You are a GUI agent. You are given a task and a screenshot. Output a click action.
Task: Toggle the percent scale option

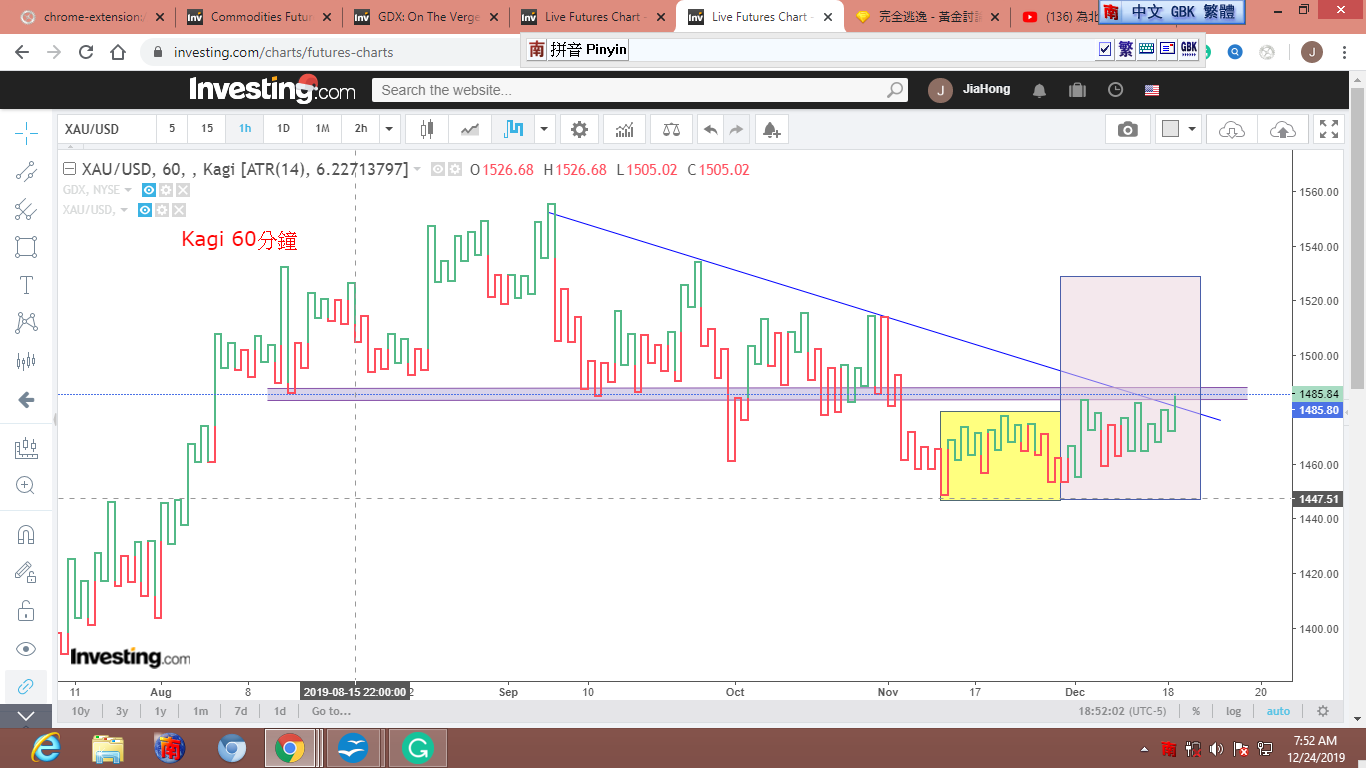pos(1196,711)
